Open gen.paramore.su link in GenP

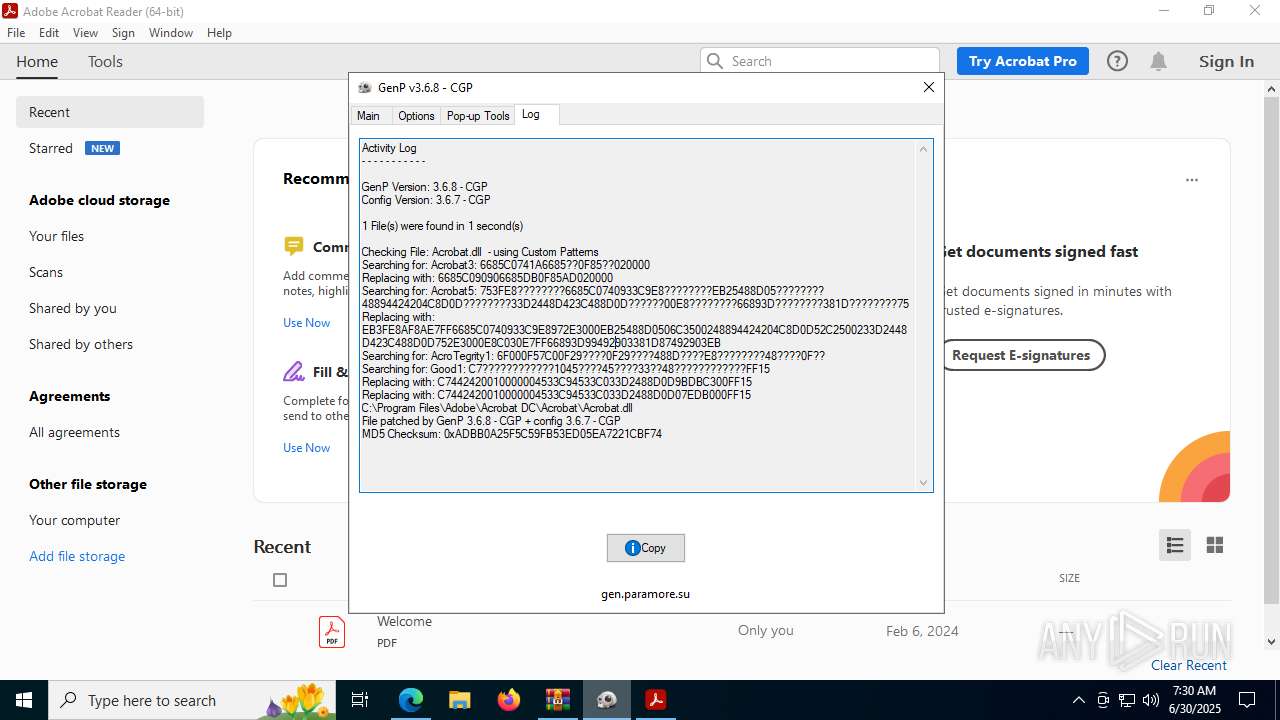click(x=645, y=594)
